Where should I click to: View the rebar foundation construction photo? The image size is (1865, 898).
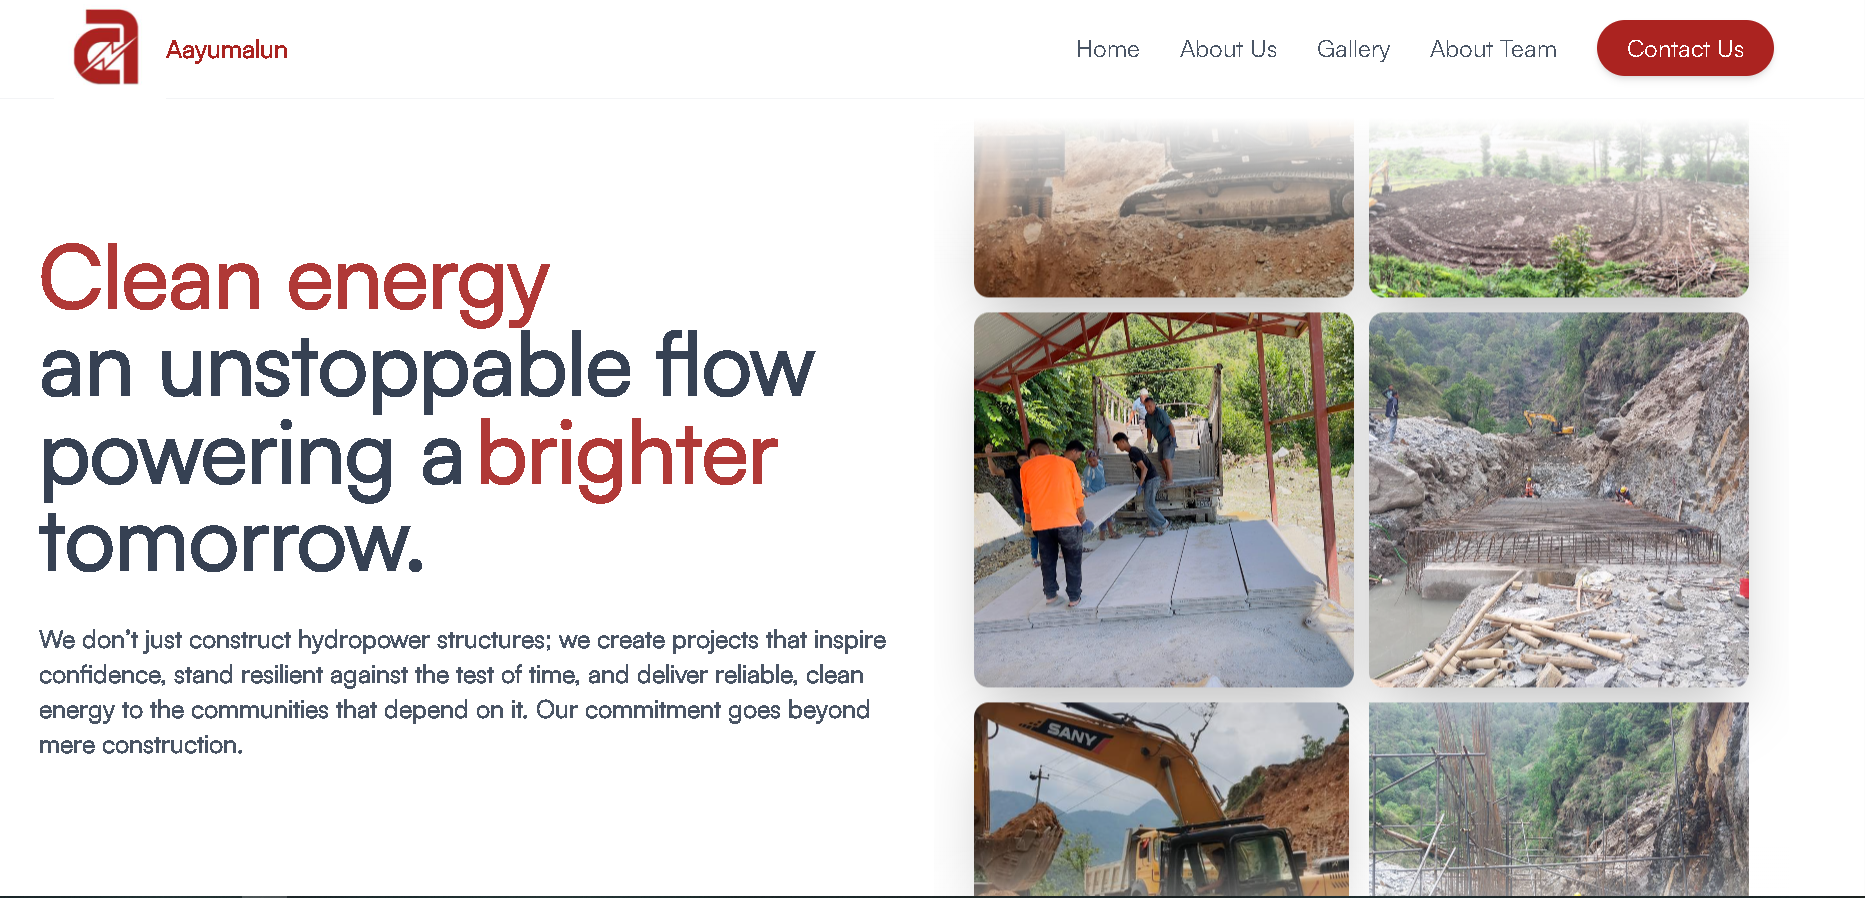tap(1559, 499)
